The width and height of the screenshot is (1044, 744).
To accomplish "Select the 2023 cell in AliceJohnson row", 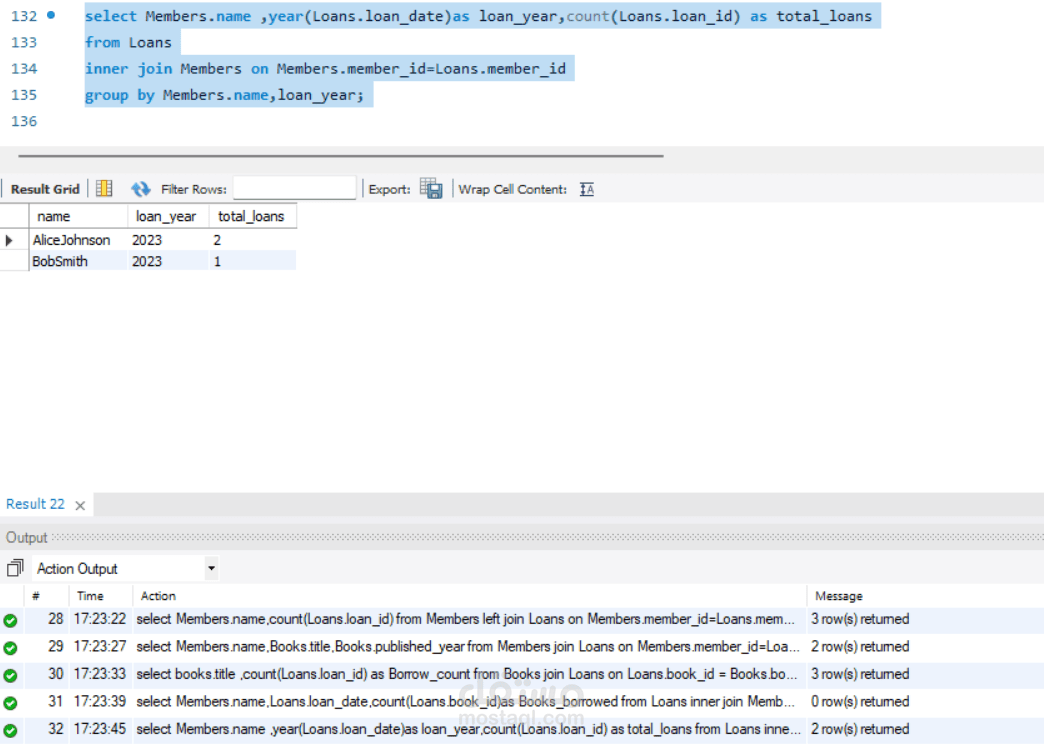I will click(168, 240).
